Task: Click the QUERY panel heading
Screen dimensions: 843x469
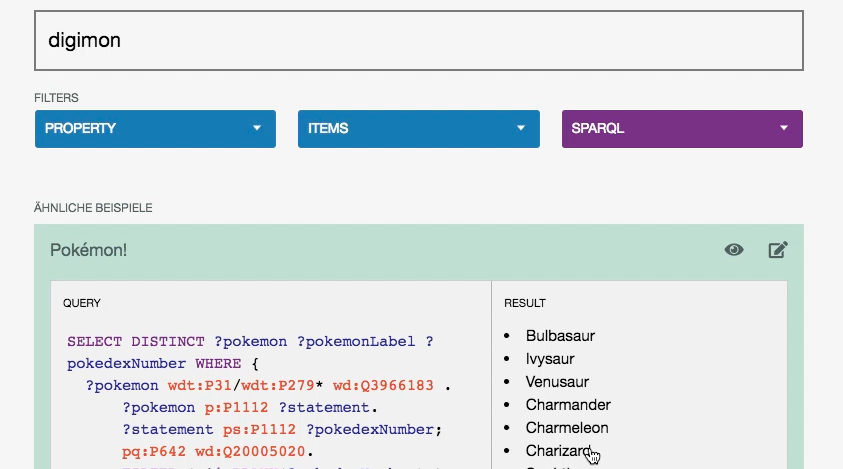Action: click(x=81, y=302)
